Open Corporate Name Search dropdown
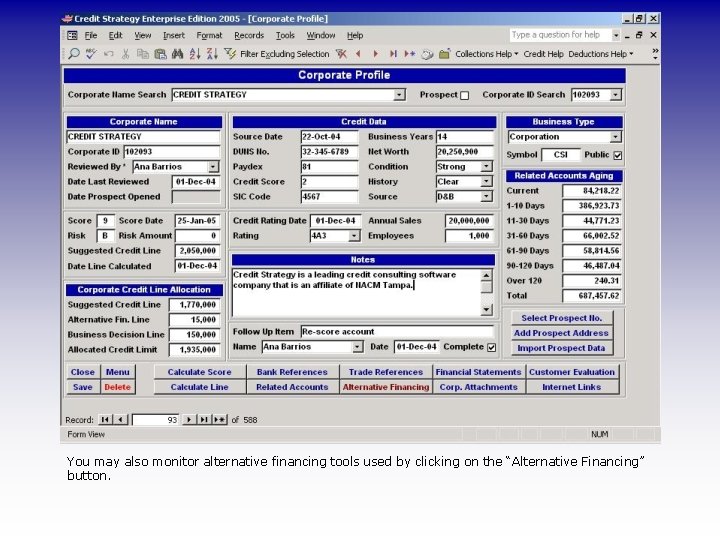Screen dimensions: 720x540 pos(399,95)
